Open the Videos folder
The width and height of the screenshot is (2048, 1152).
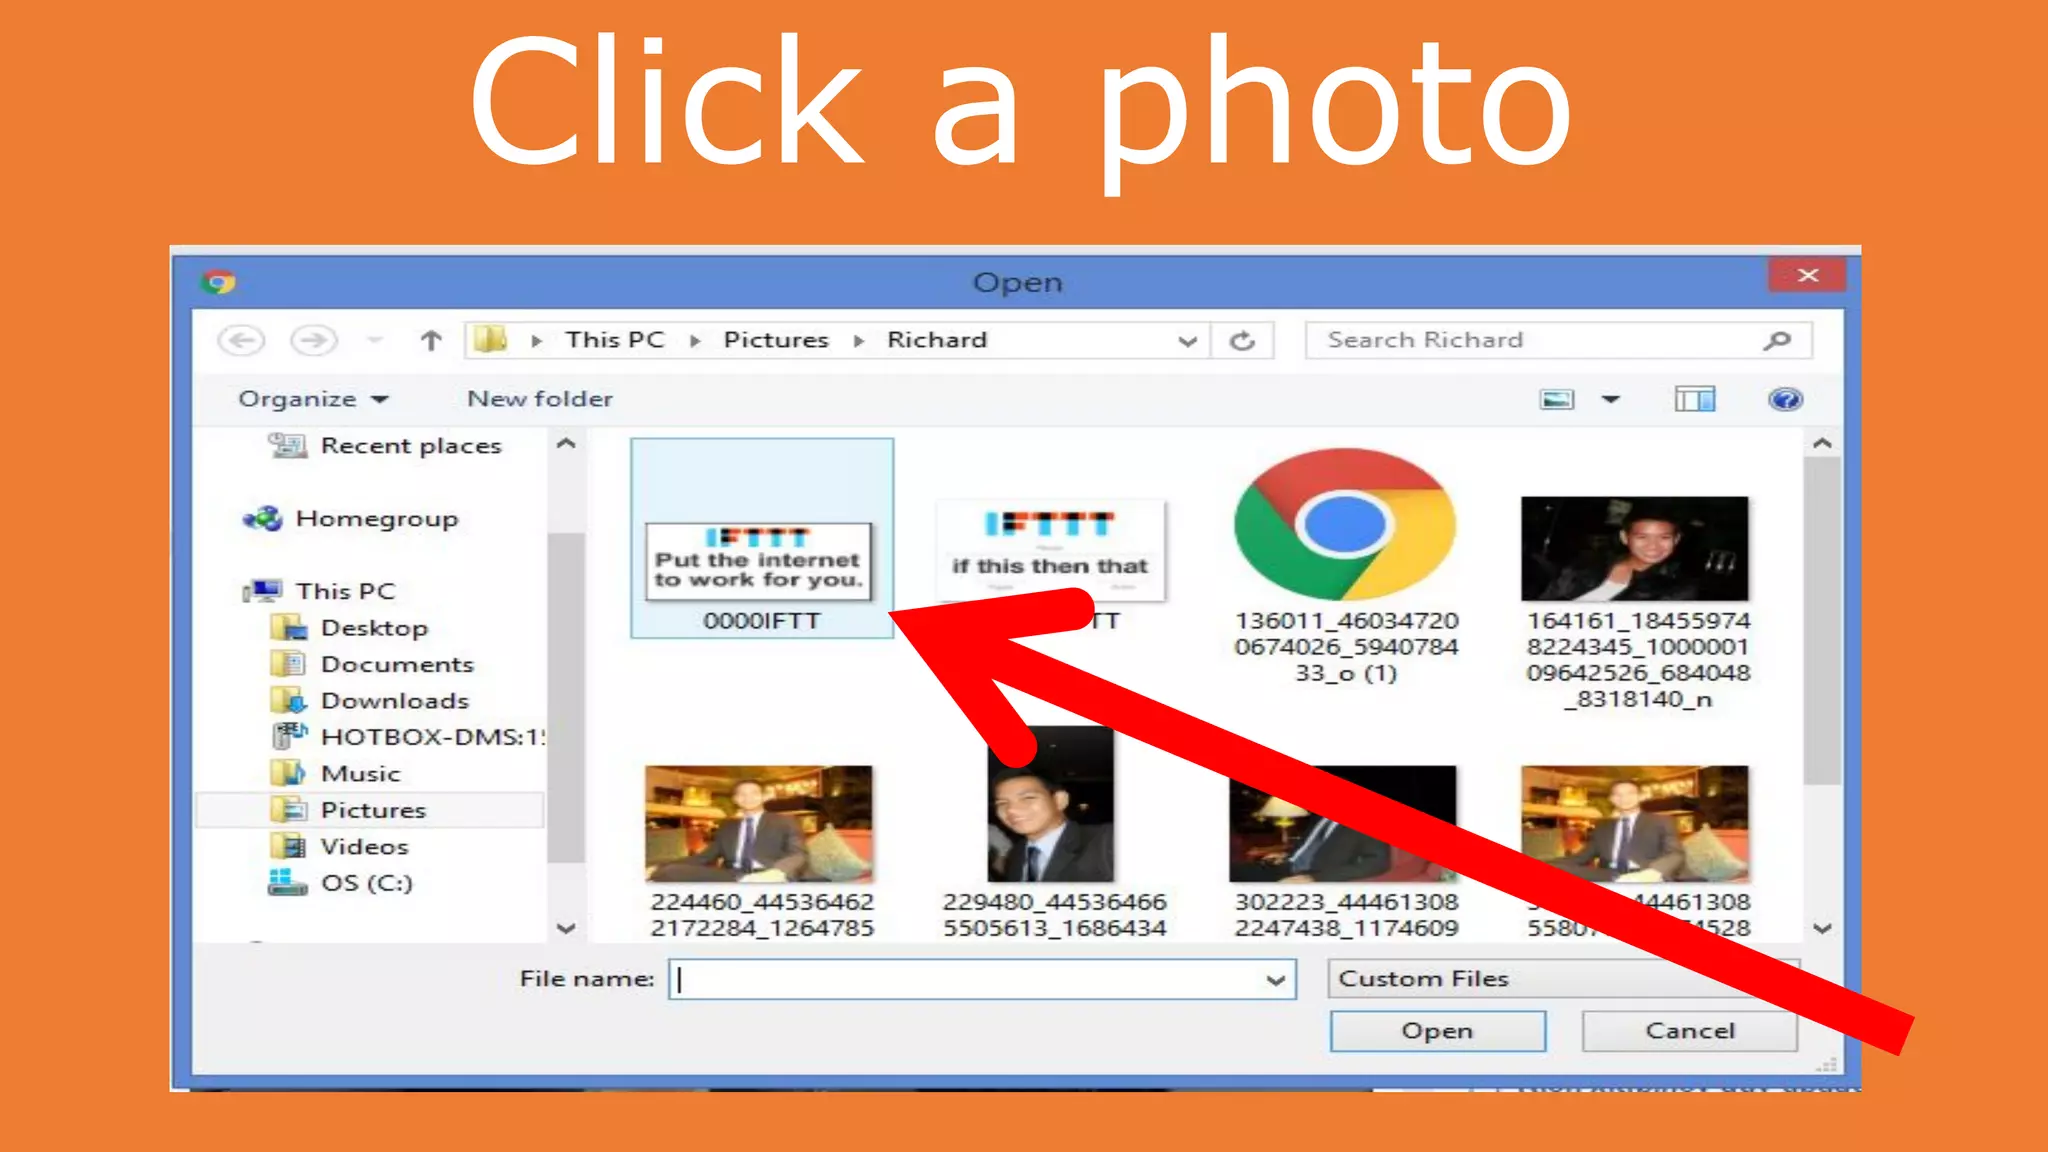tap(364, 847)
